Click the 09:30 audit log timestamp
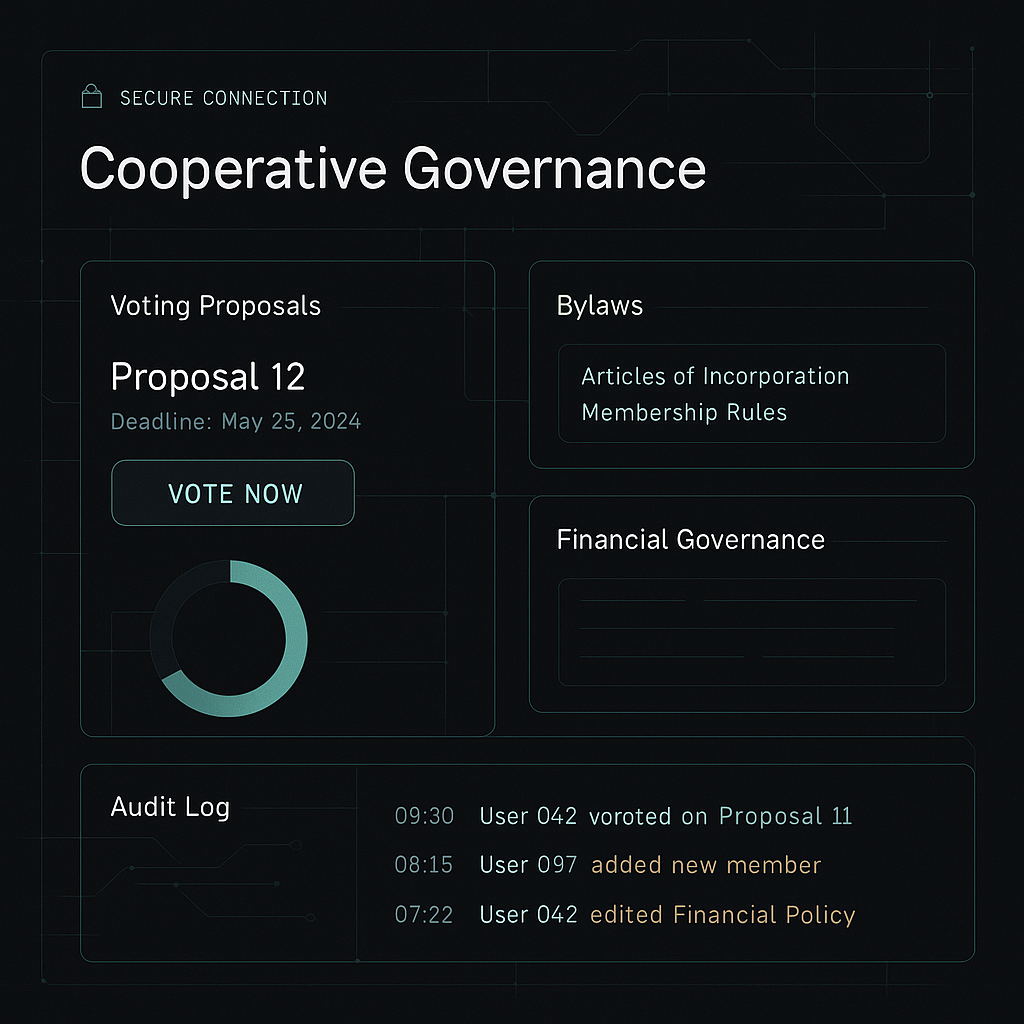Screen dimensions: 1024x1024 point(424,816)
